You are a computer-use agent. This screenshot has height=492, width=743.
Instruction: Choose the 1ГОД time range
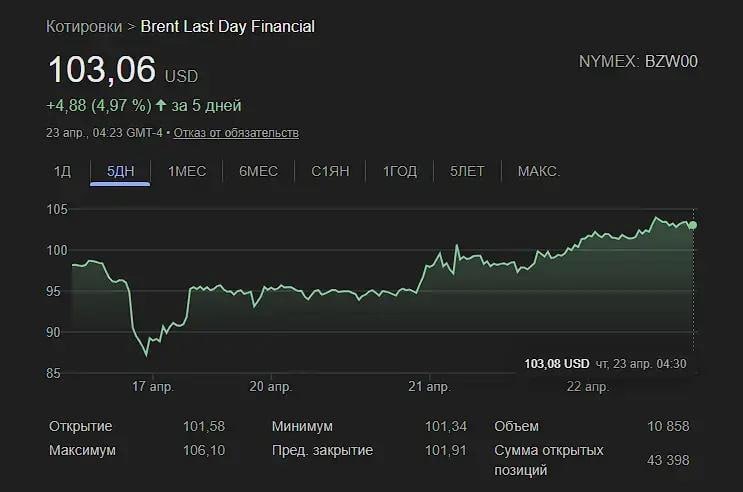pos(400,172)
